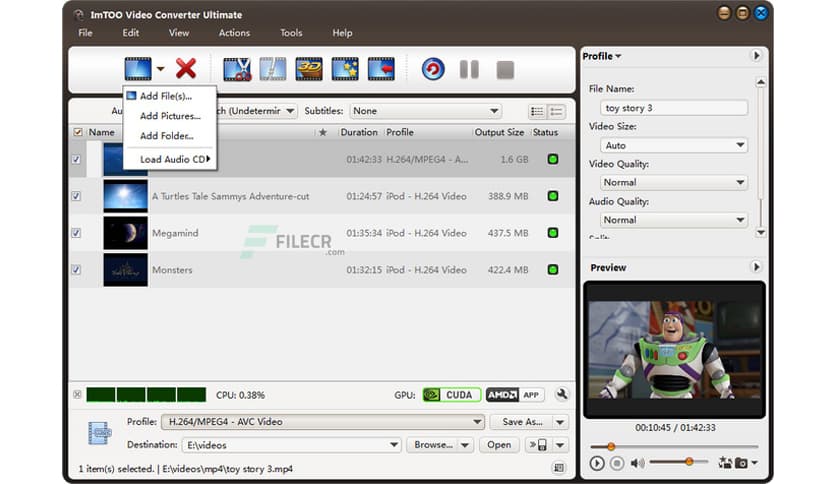Open the Edit menu
Viewport: 836px width, 484px height.
(x=131, y=33)
